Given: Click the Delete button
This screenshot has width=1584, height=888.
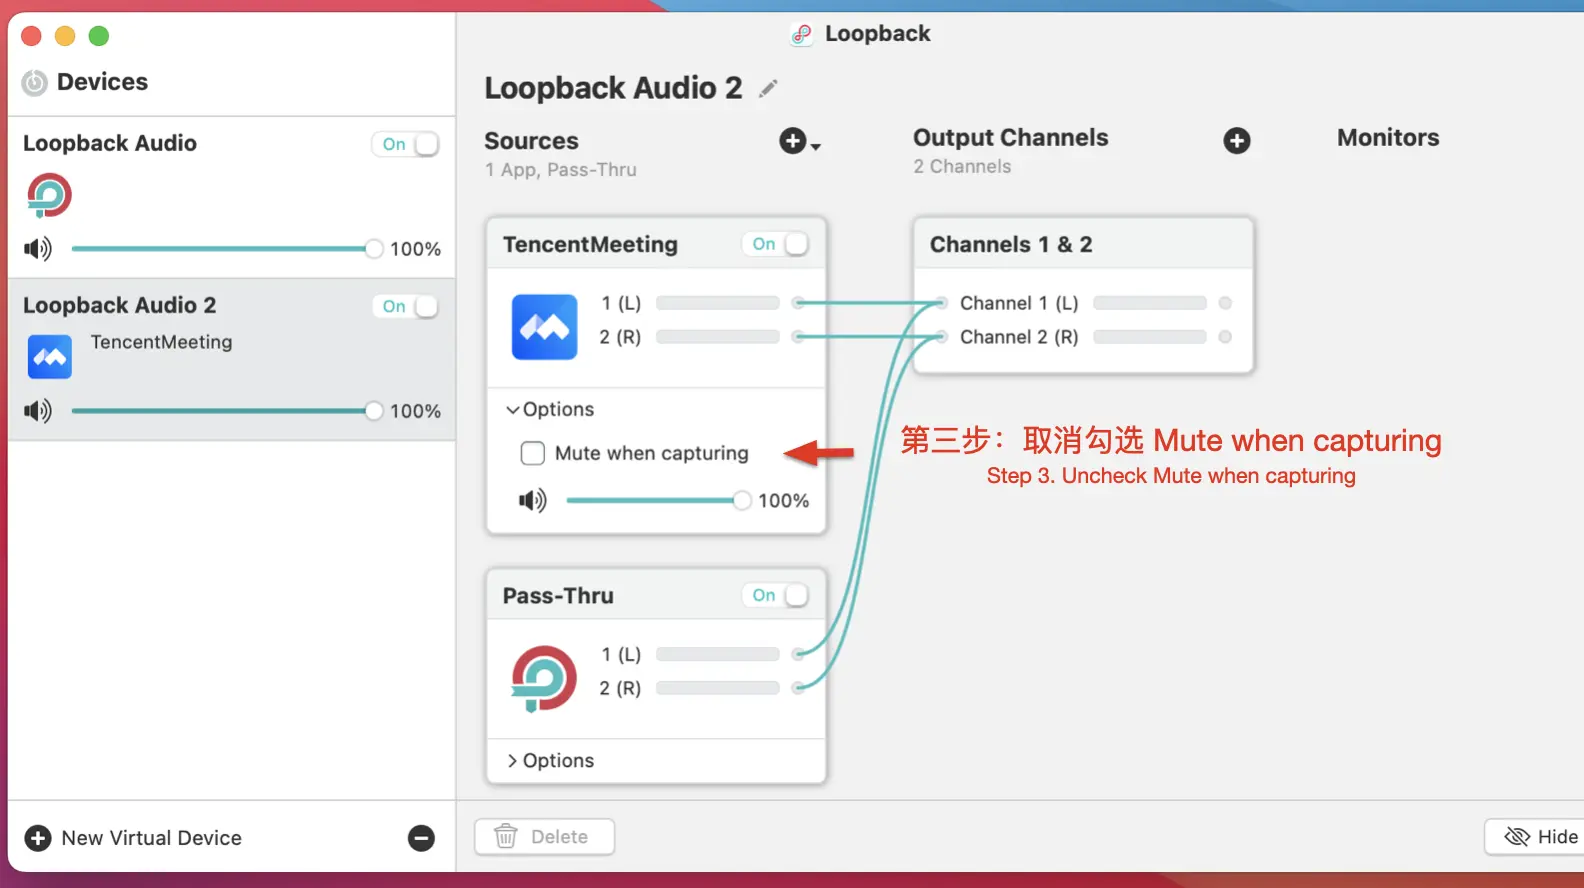Looking at the screenshot, I should tap(544, 837).
